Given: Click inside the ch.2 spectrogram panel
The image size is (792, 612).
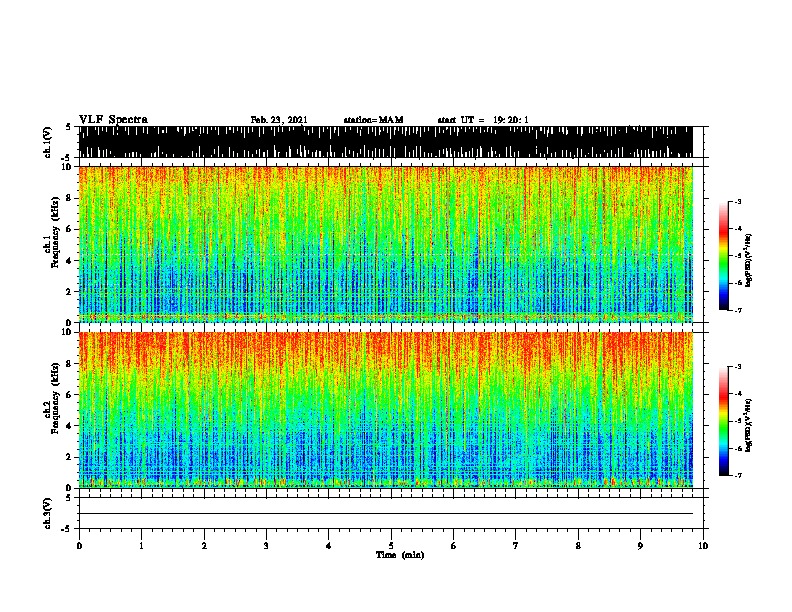Looking at the screenshot, I should tap(385, 410).
